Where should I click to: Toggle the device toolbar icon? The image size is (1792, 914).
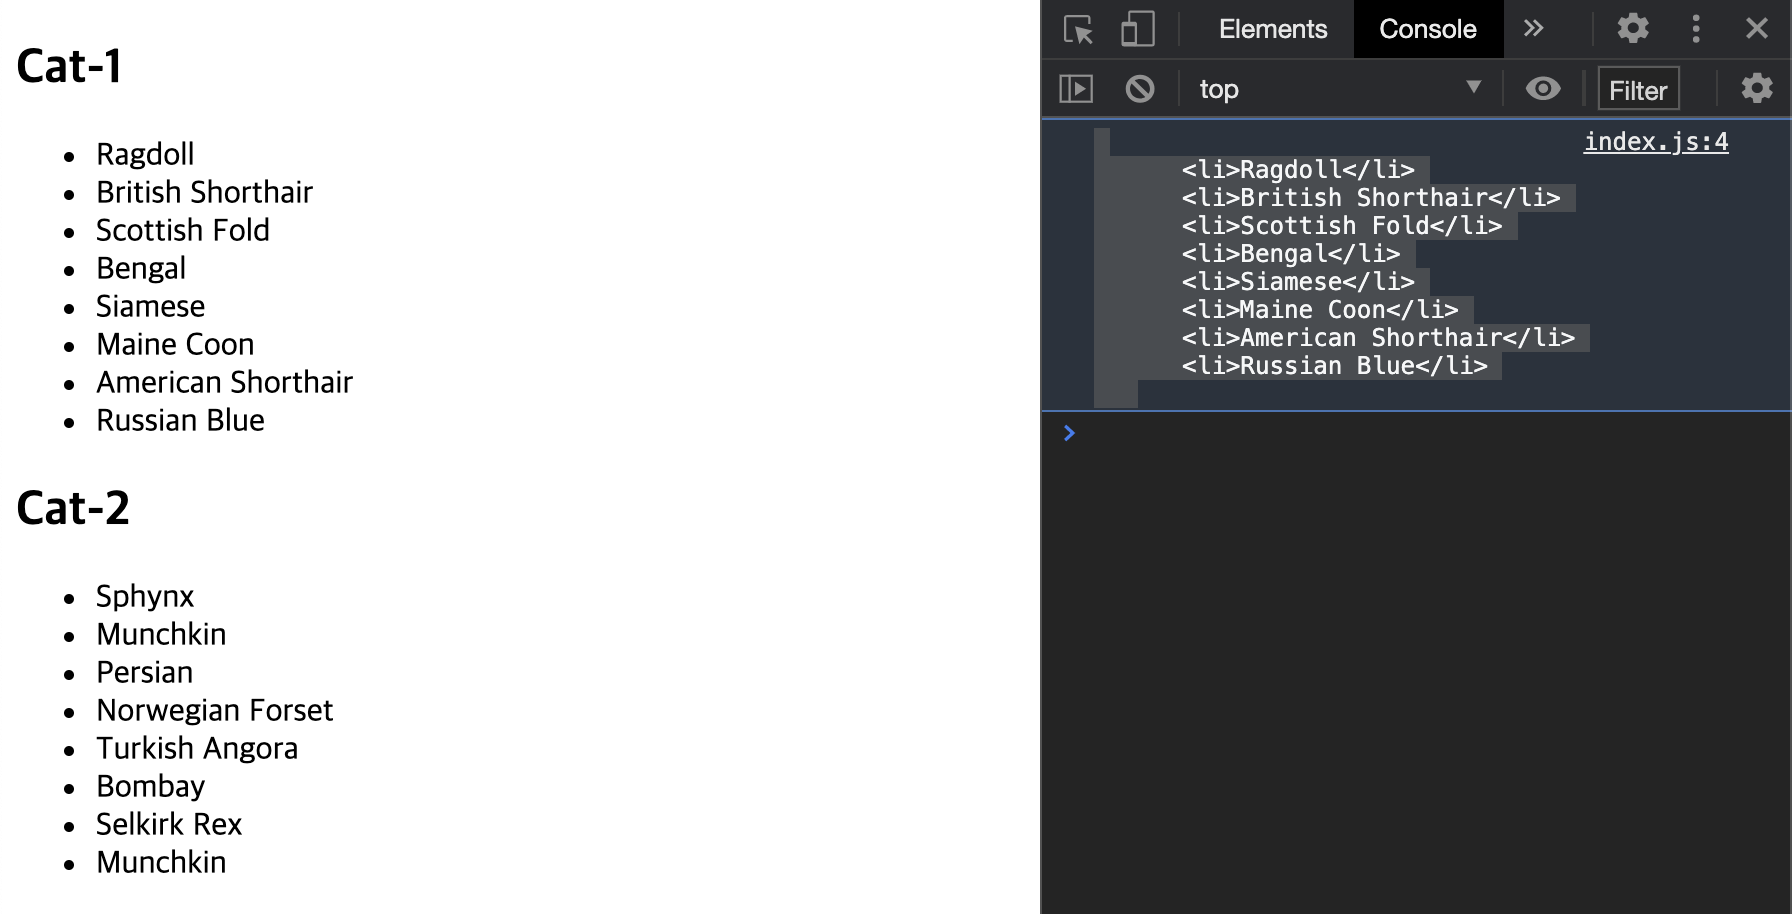pos(1137,29)
